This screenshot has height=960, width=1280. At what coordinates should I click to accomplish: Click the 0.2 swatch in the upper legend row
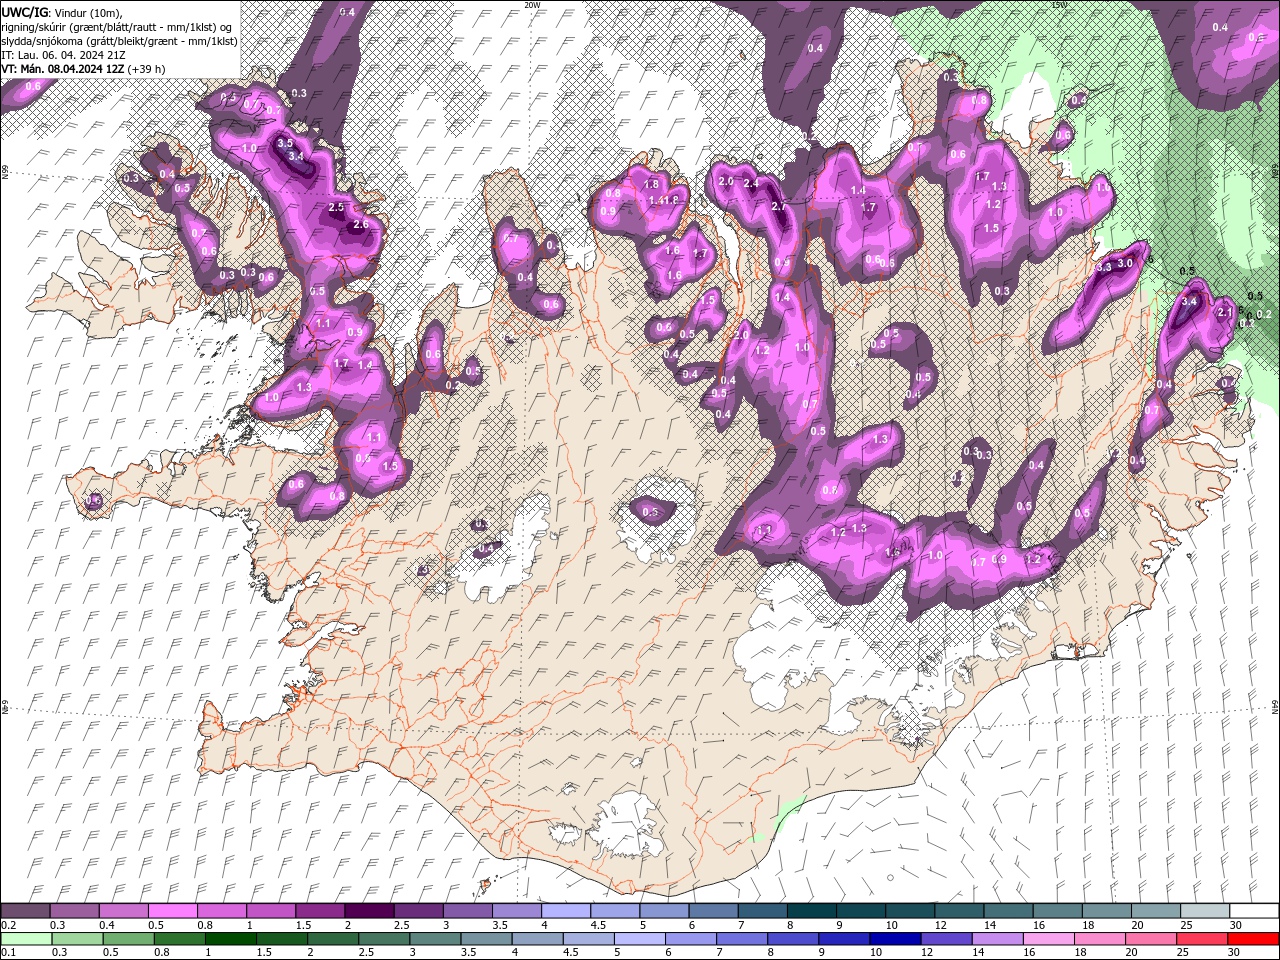[26, 911]
